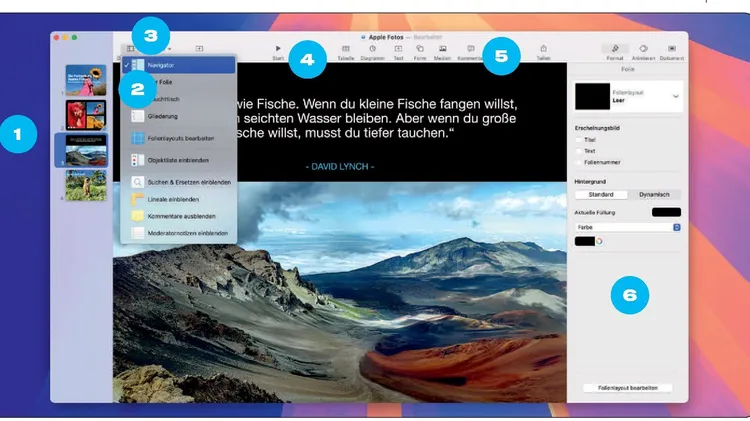Image resolution: width=750 pixels, height=421 pixels.
Task: Insert a table via Tabelle icon
Action: pyautogui.click(x=345, y=48)
